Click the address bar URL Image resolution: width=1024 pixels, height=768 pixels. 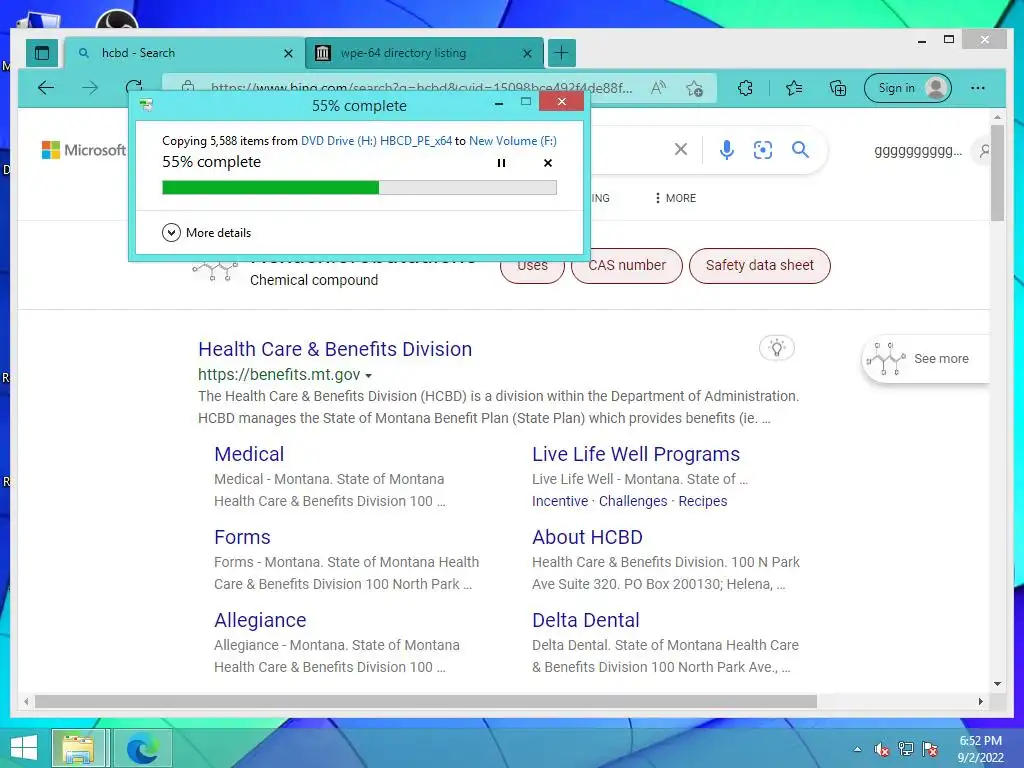click(421, 88)
